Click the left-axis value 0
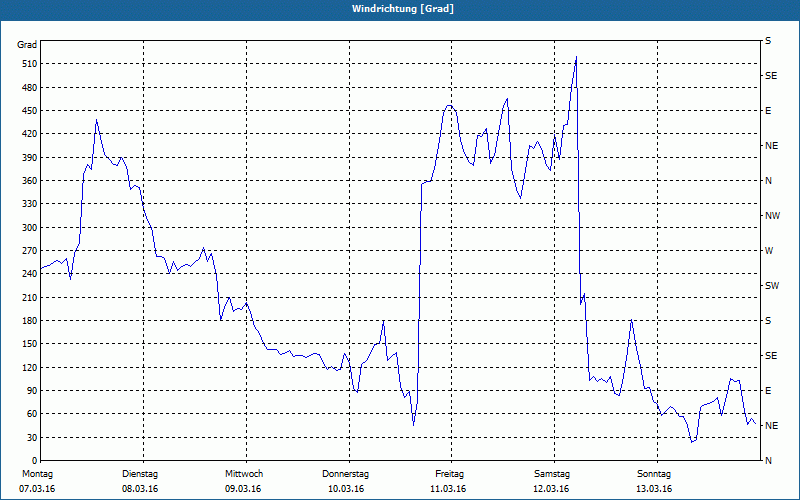 (35, 461)
